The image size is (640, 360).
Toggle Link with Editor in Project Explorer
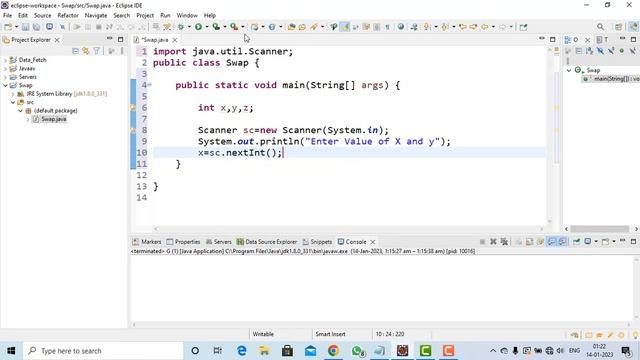pos(86,51)
